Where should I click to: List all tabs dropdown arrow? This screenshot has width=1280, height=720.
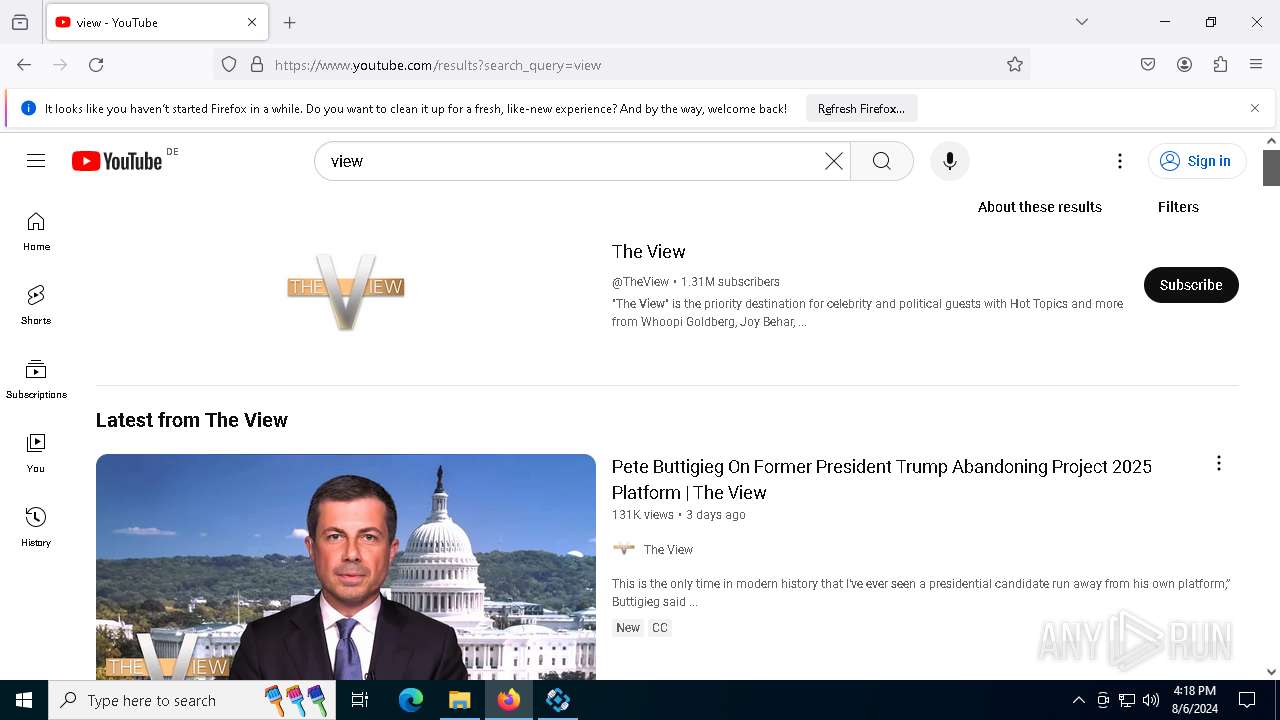[1081, 22]
